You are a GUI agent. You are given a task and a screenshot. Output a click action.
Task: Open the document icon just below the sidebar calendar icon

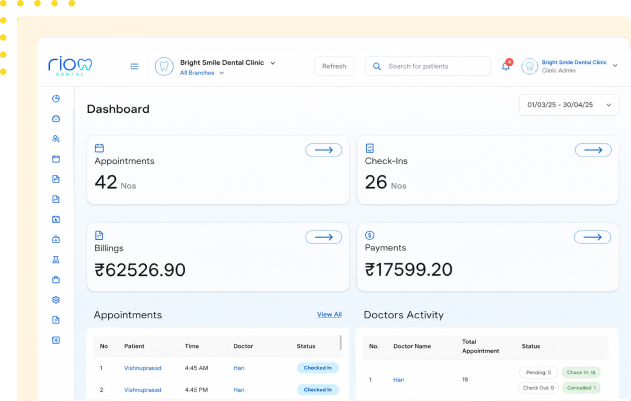click(56, 179)
